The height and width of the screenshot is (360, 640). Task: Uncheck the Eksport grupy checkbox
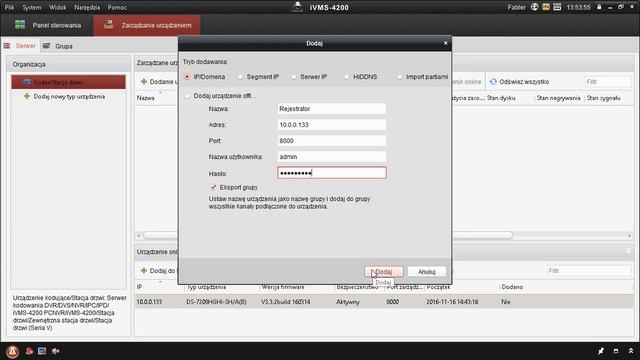pos(213,187)
